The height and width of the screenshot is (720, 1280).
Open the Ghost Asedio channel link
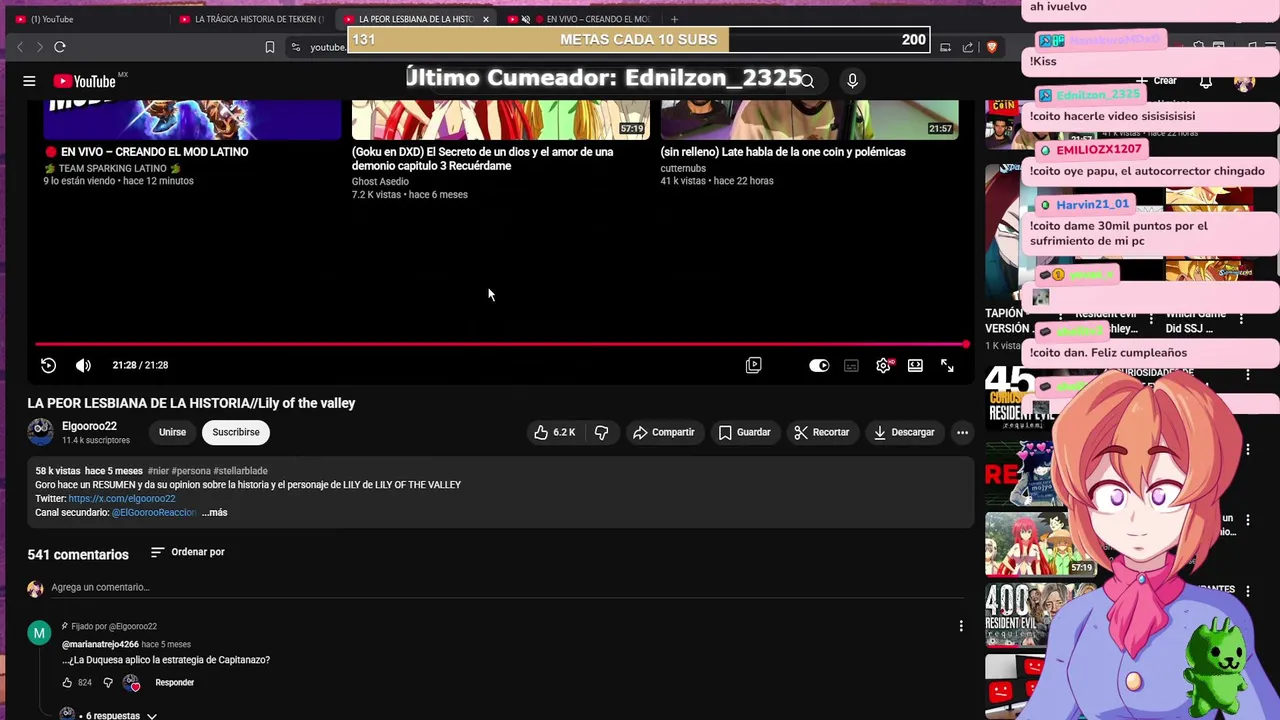click(x=380, y=182)
